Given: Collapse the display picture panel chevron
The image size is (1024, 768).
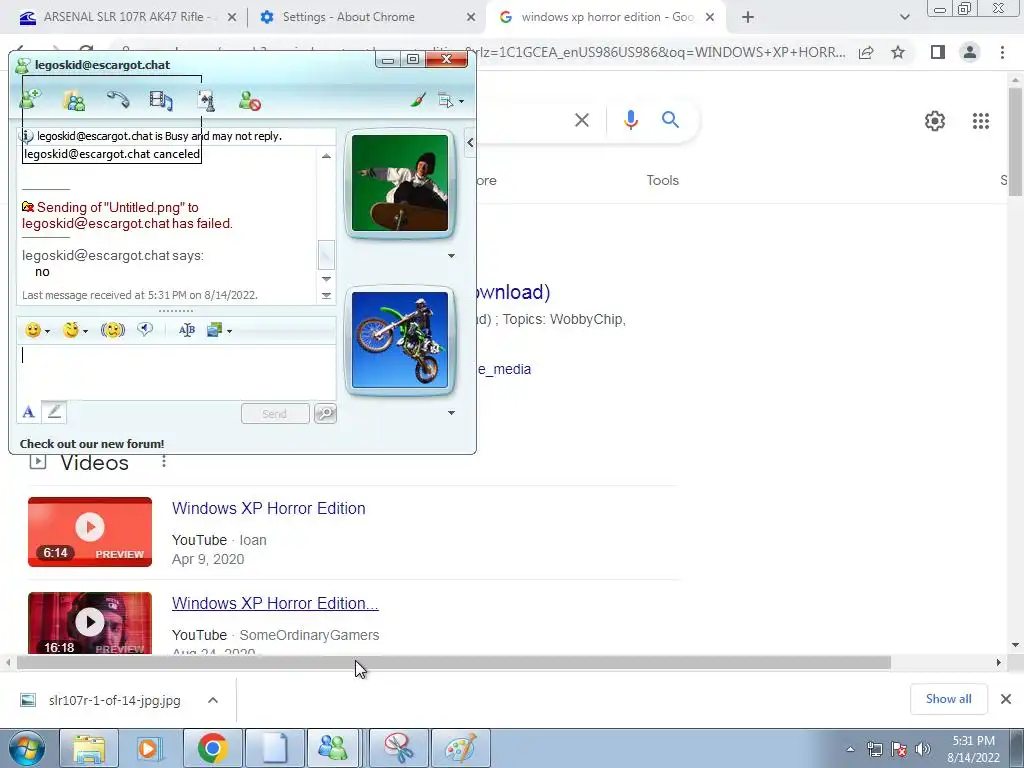Looking at the screenshot, I should pos(470,142).
